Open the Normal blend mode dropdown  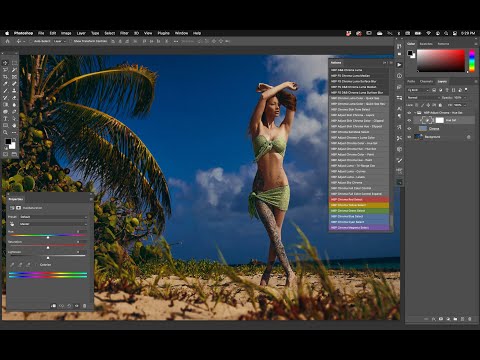point(423,98)
